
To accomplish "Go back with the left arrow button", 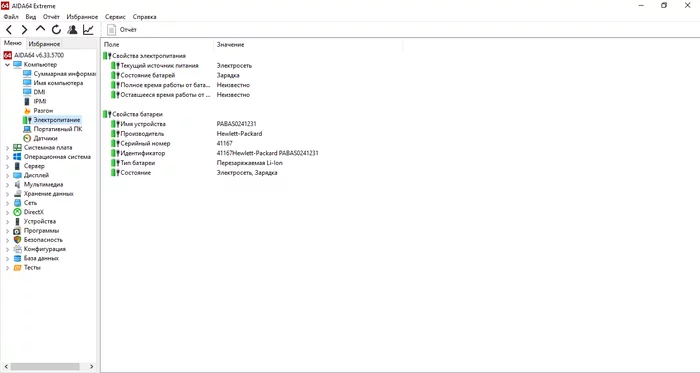I will tap(8, 30).
